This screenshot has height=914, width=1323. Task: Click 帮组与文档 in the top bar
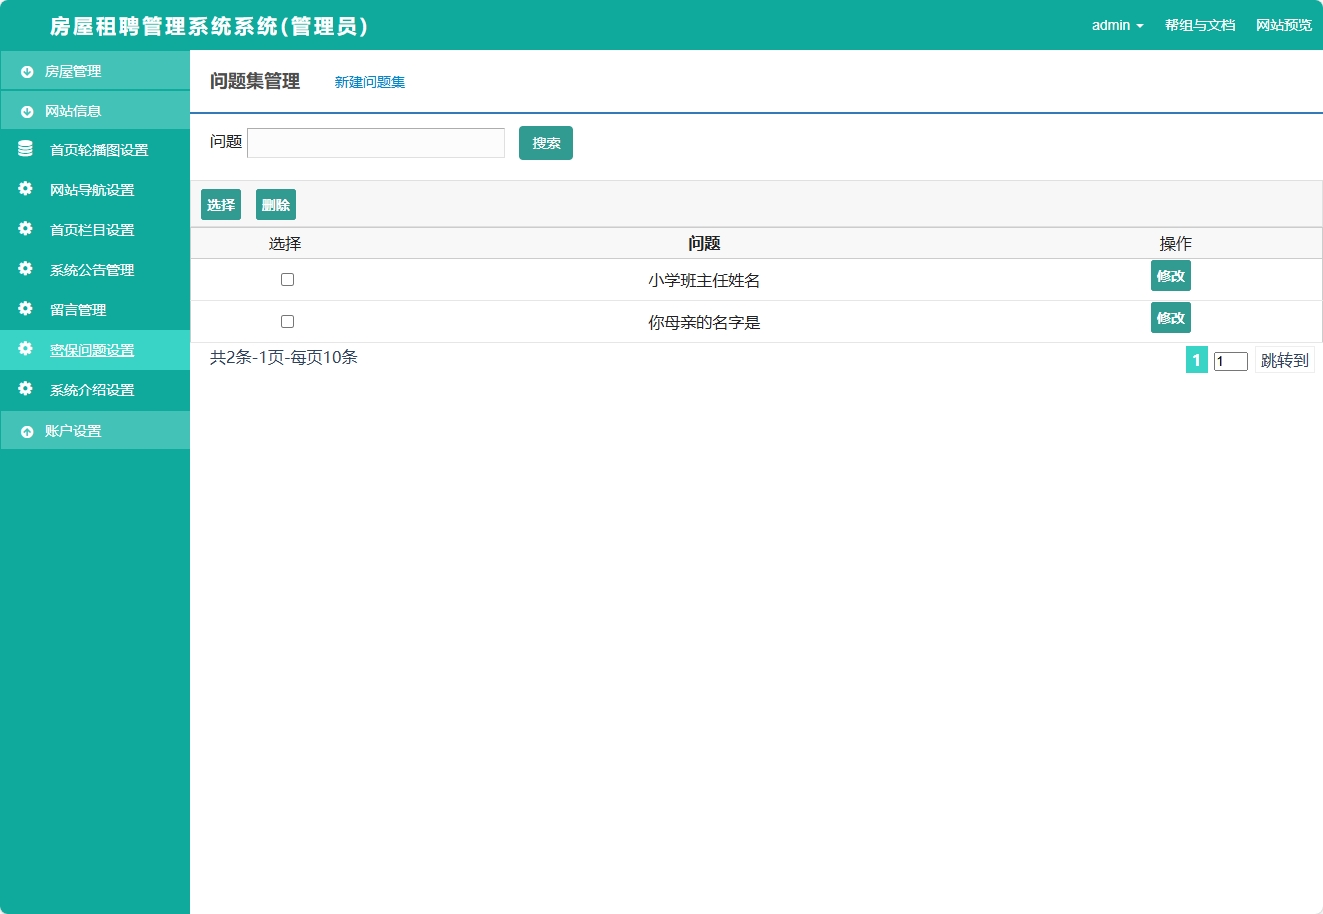pyautogui.click(x=1199, y=25)
